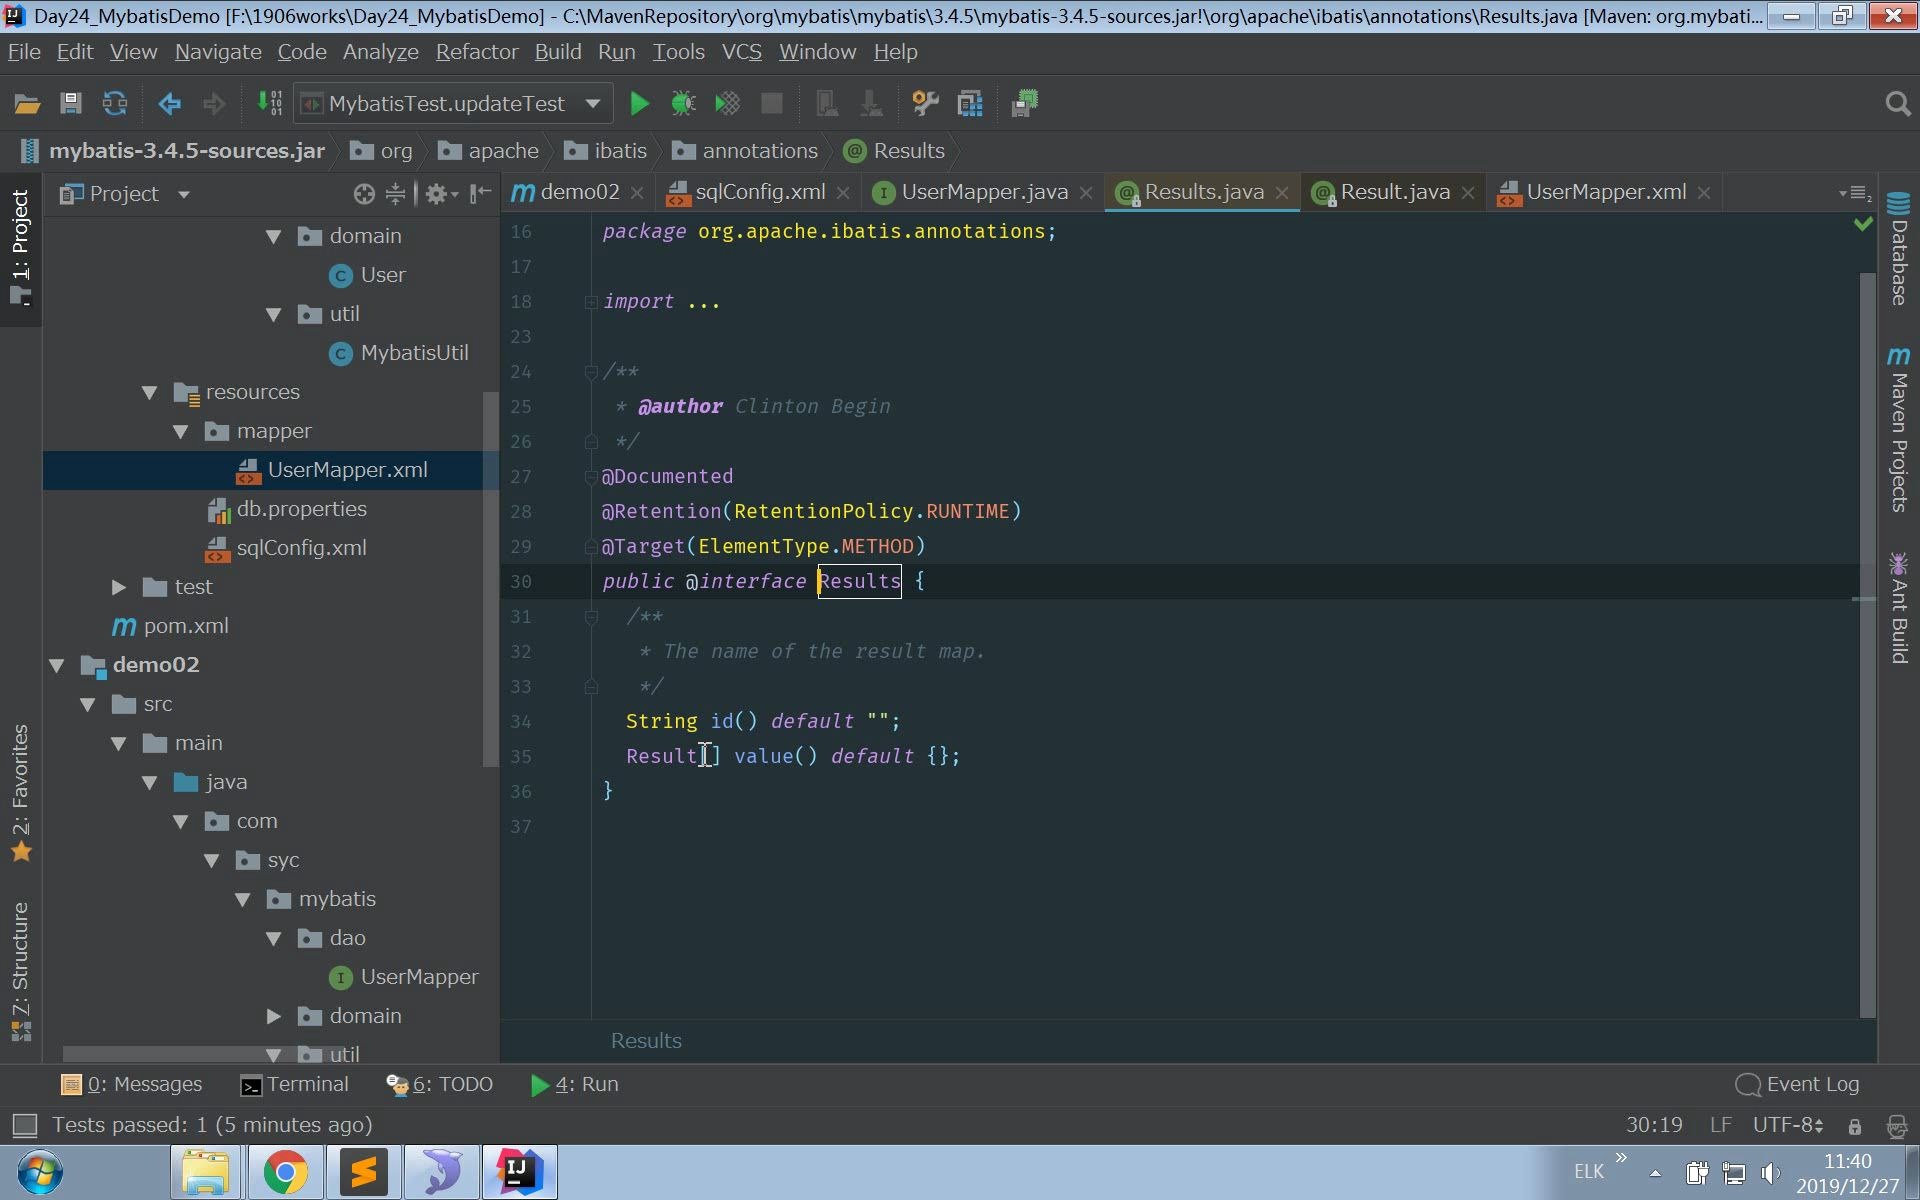Synchronize project with the refresh icon
The width and height of the screenshot is (1920, 1200).
pyautogui.click(x=115, y=103)
